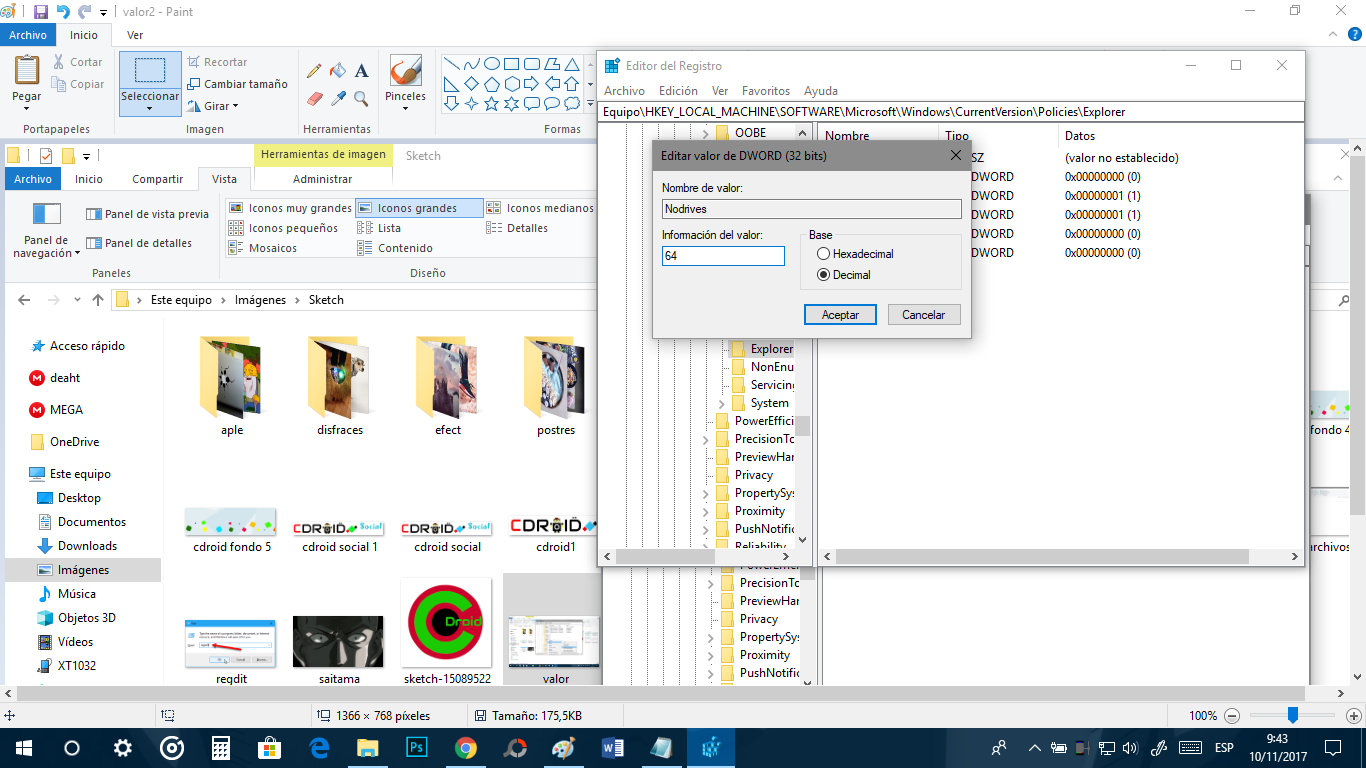Click Cancelar in the DWORD dialog
Screen dimensions: 1366x768
(924, 314)
